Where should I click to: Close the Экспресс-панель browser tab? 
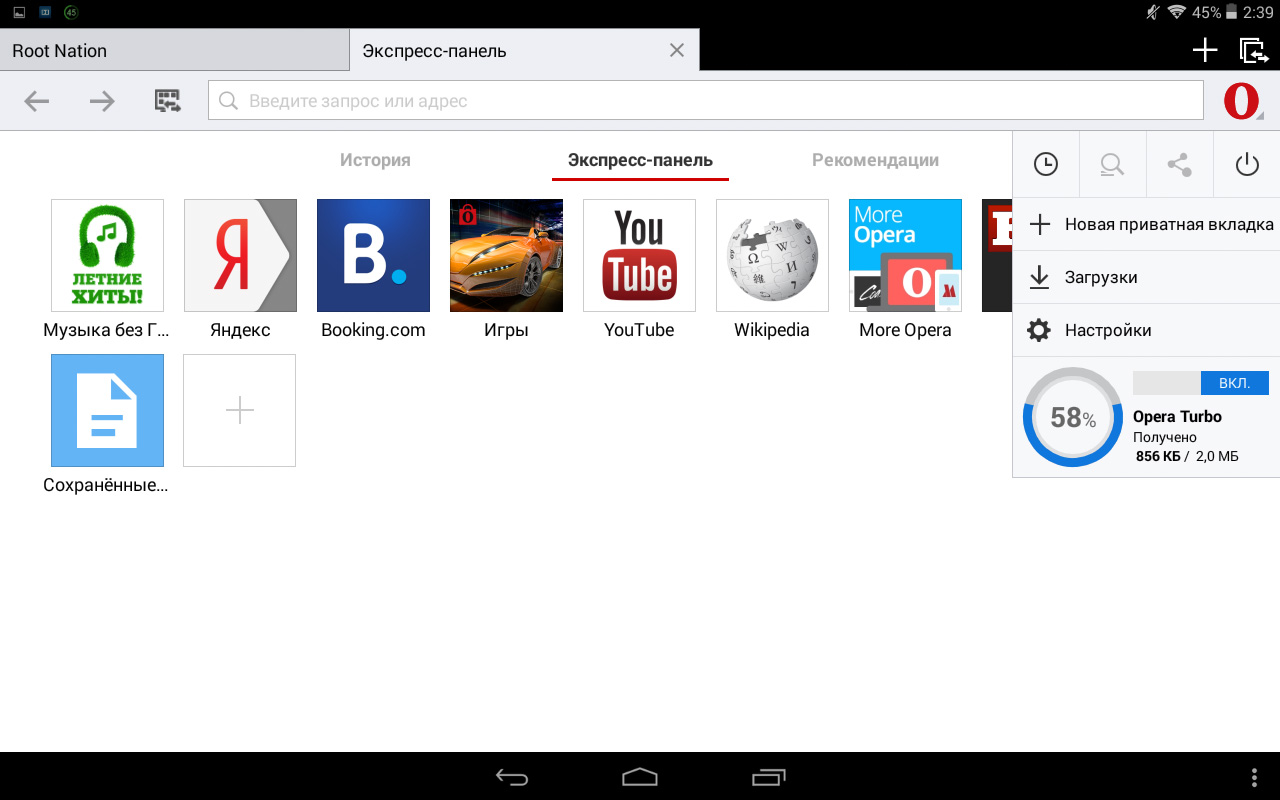tap(677, 50)
